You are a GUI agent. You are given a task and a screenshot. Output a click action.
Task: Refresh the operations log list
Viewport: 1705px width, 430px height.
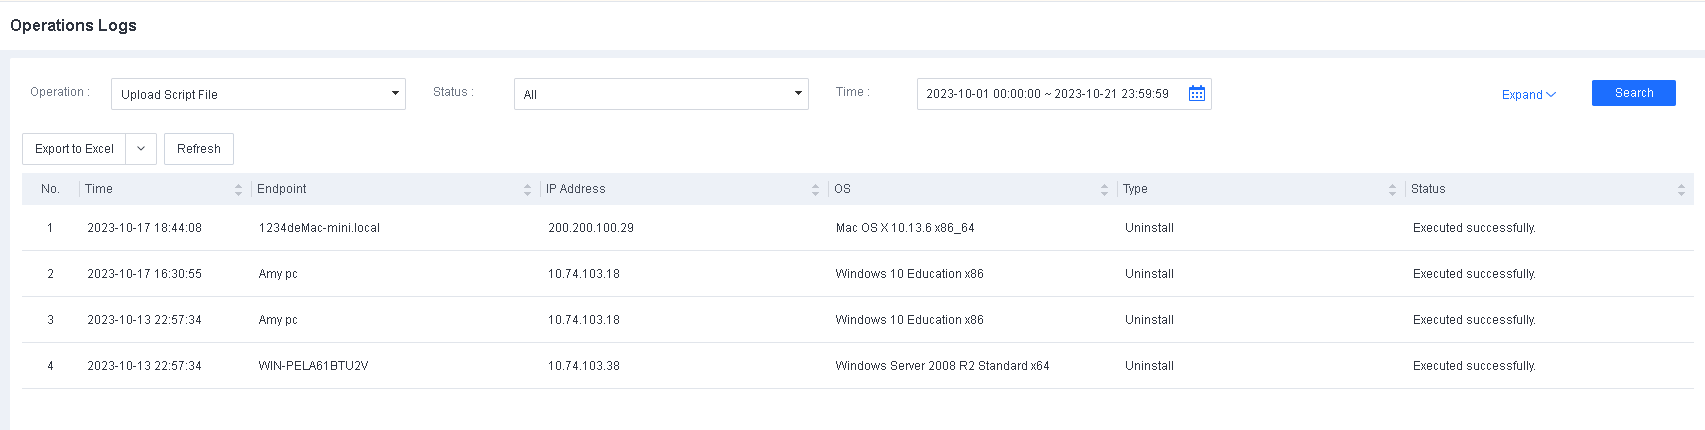(x=198, y=149)
